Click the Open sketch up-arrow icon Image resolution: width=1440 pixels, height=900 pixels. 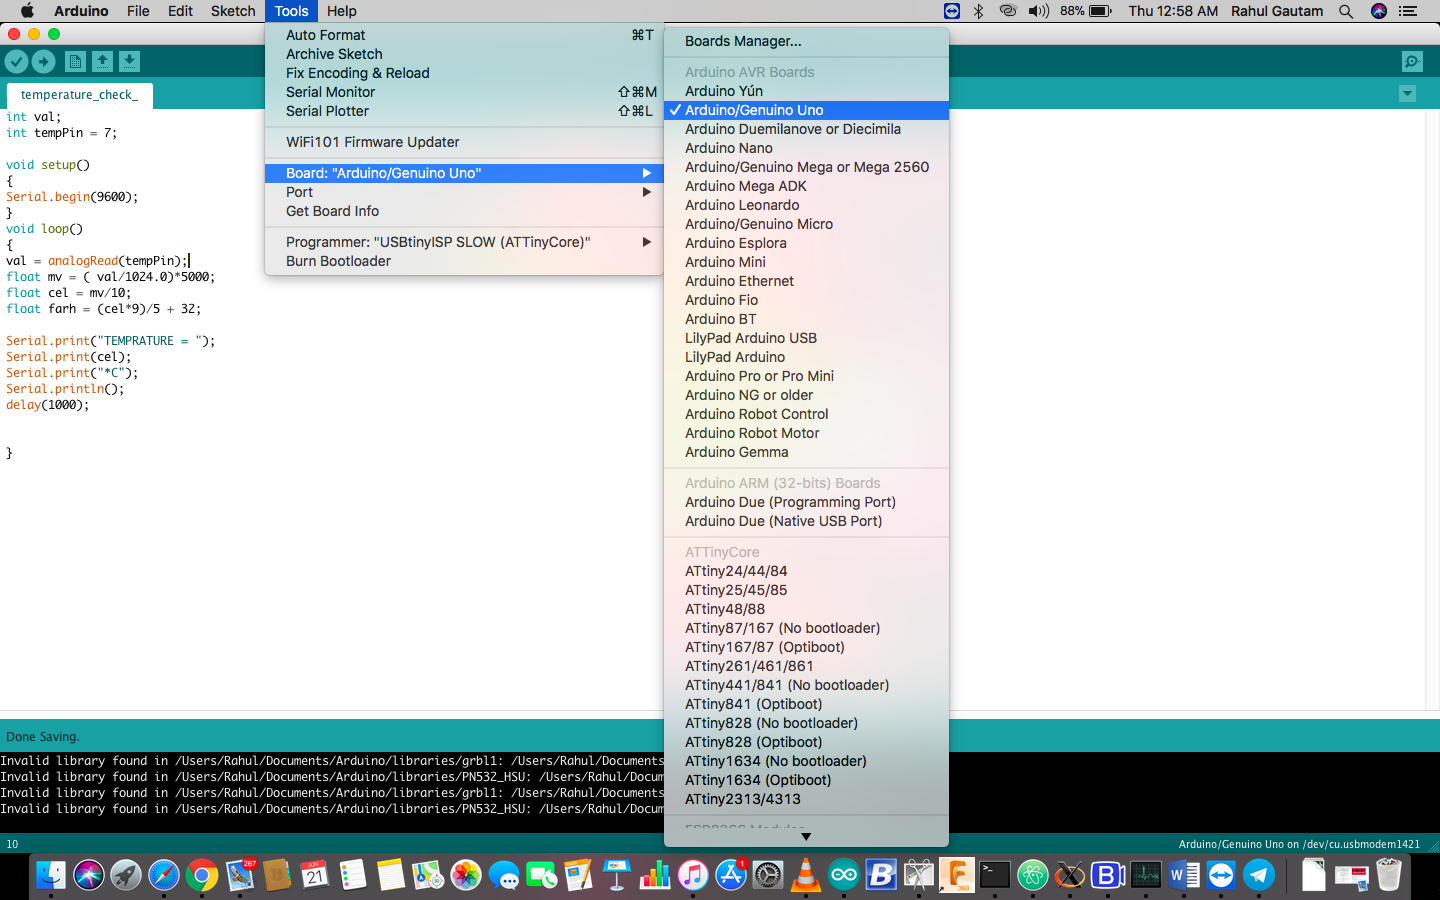coord(102,61)
